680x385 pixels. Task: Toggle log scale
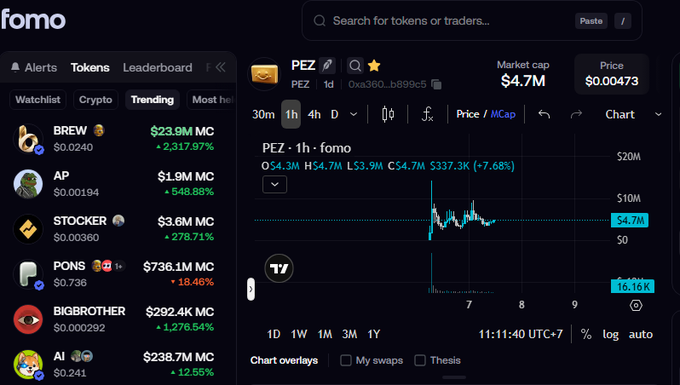(611, 334)
